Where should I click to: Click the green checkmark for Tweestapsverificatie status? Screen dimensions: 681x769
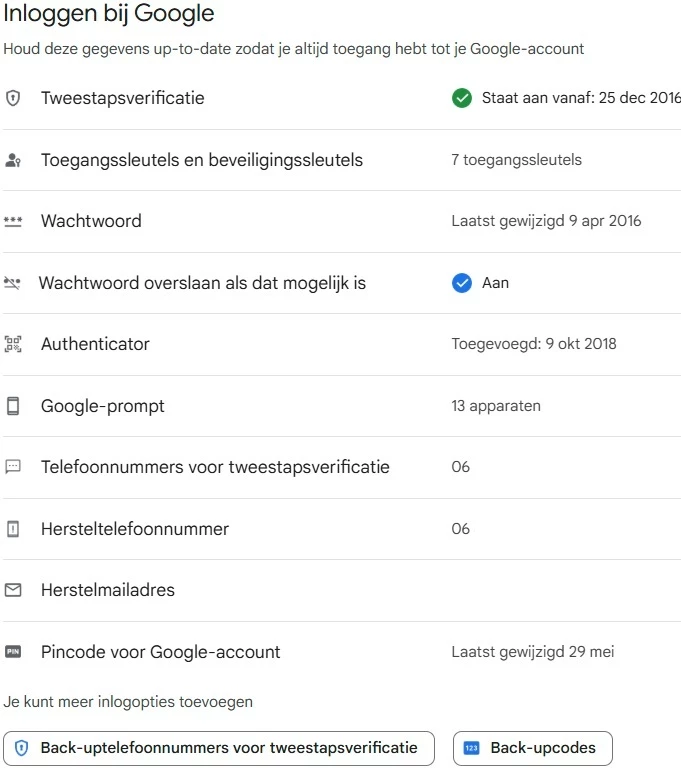(x=461, y=98)
